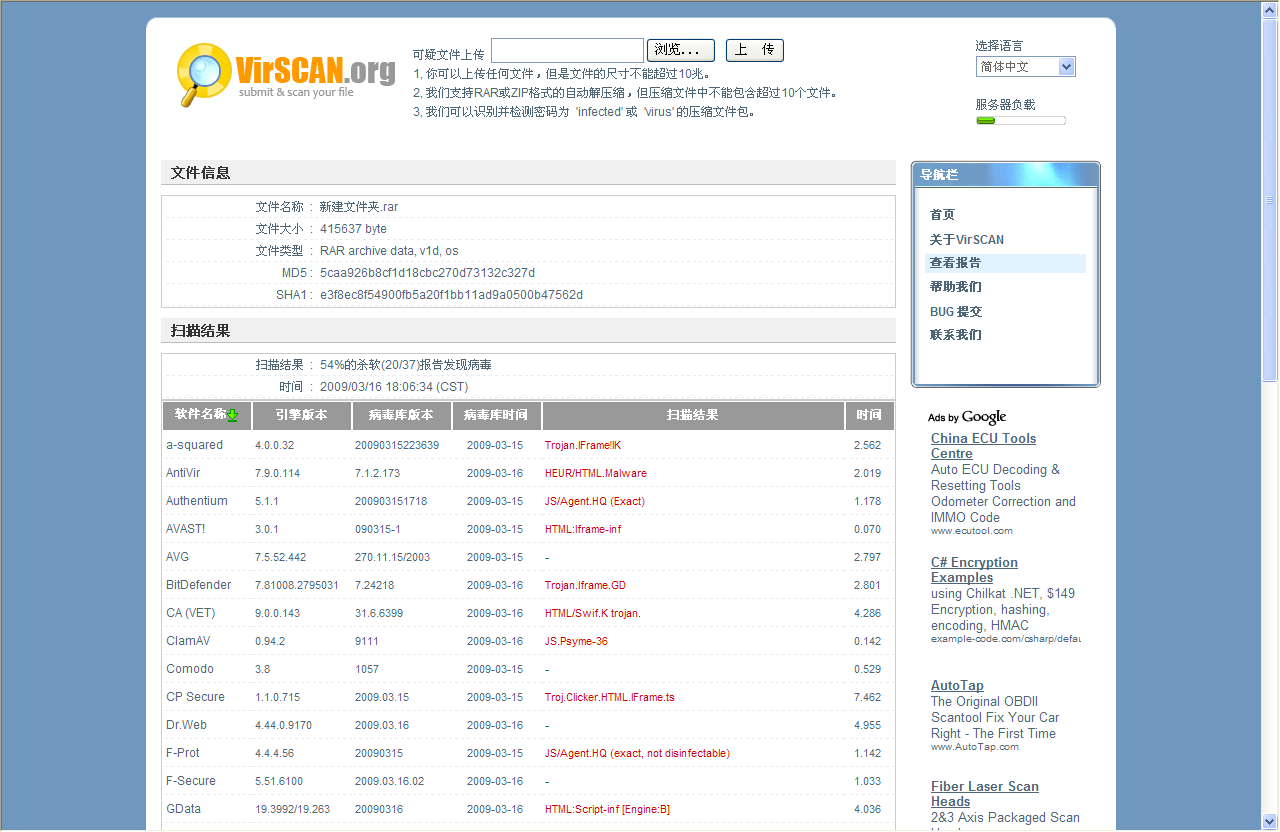Click the SHA1 hash value starting e3f8ec8f
1280x832 pixels.
pos(451,295)
